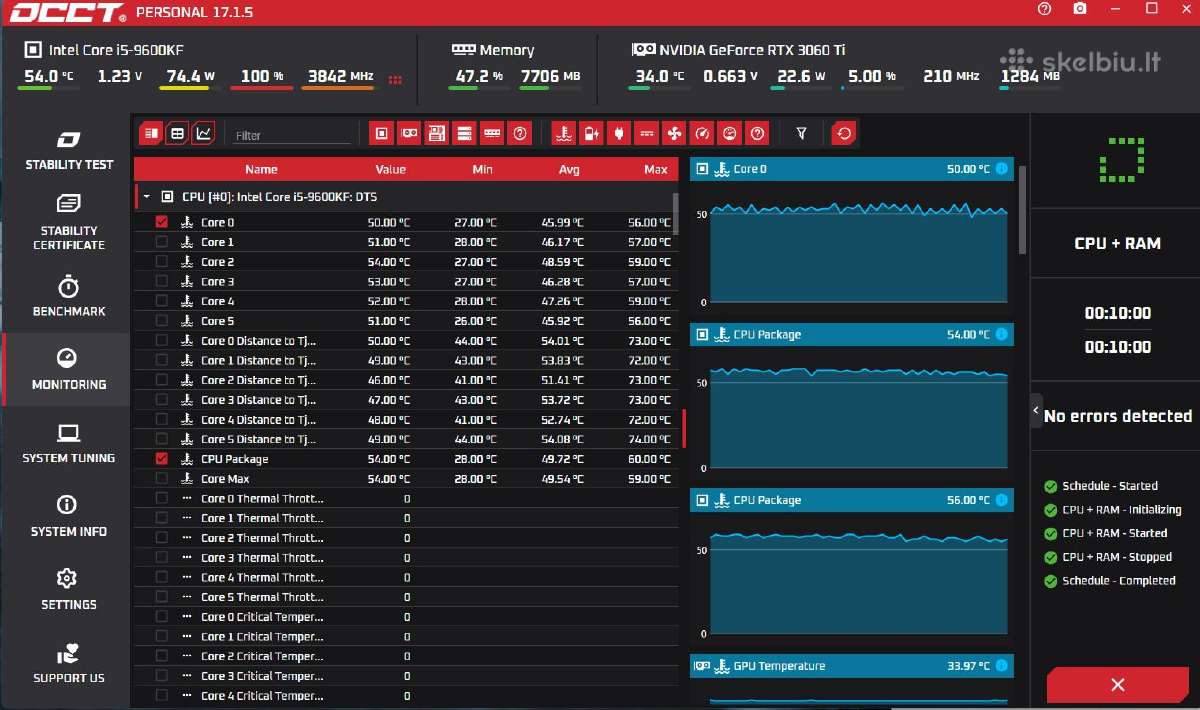
Task: Toggle the fan speed sensor filter icon
Action: coord(674,133)
